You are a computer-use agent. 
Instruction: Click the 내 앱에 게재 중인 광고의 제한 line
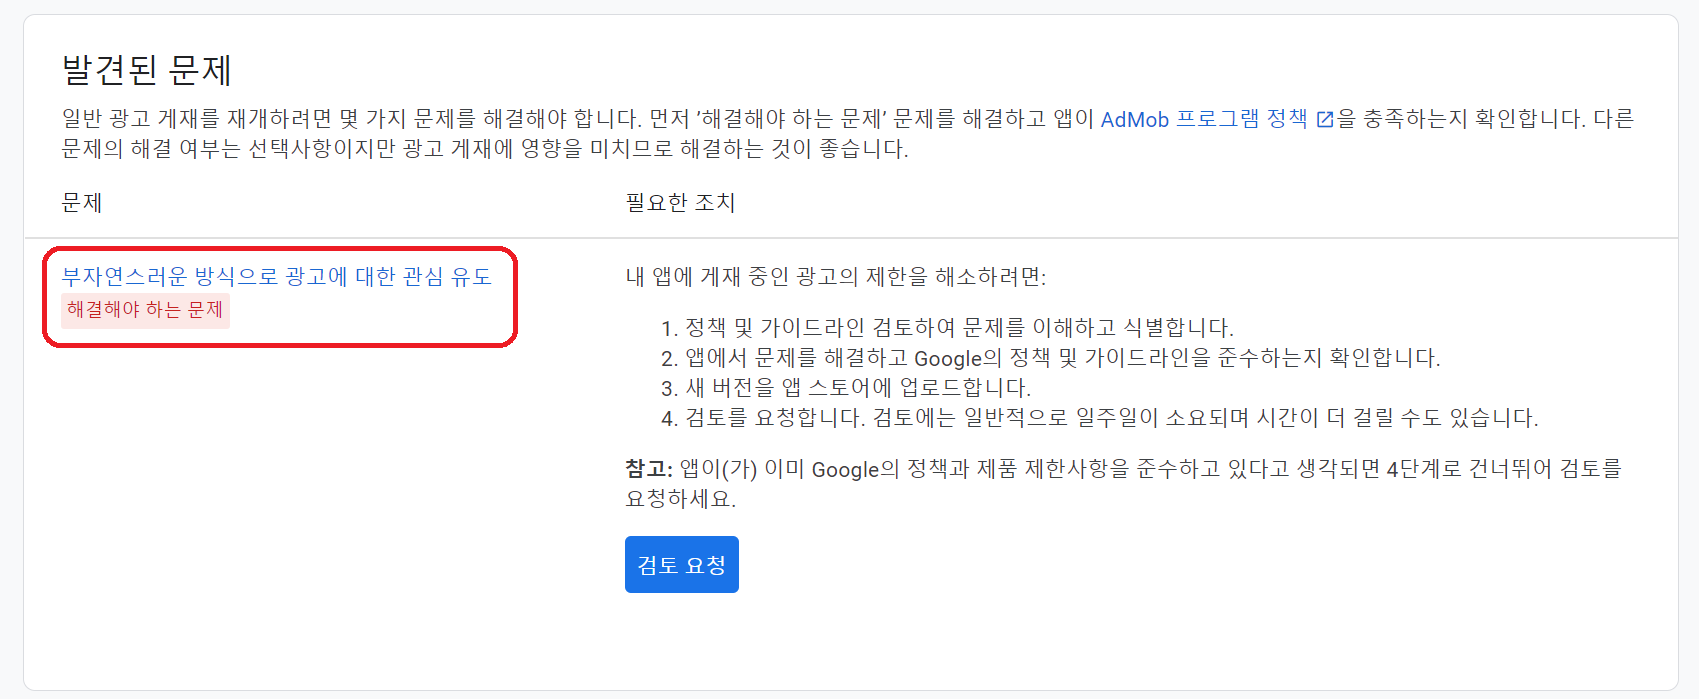pyautogui.click(x=835, y=277)
